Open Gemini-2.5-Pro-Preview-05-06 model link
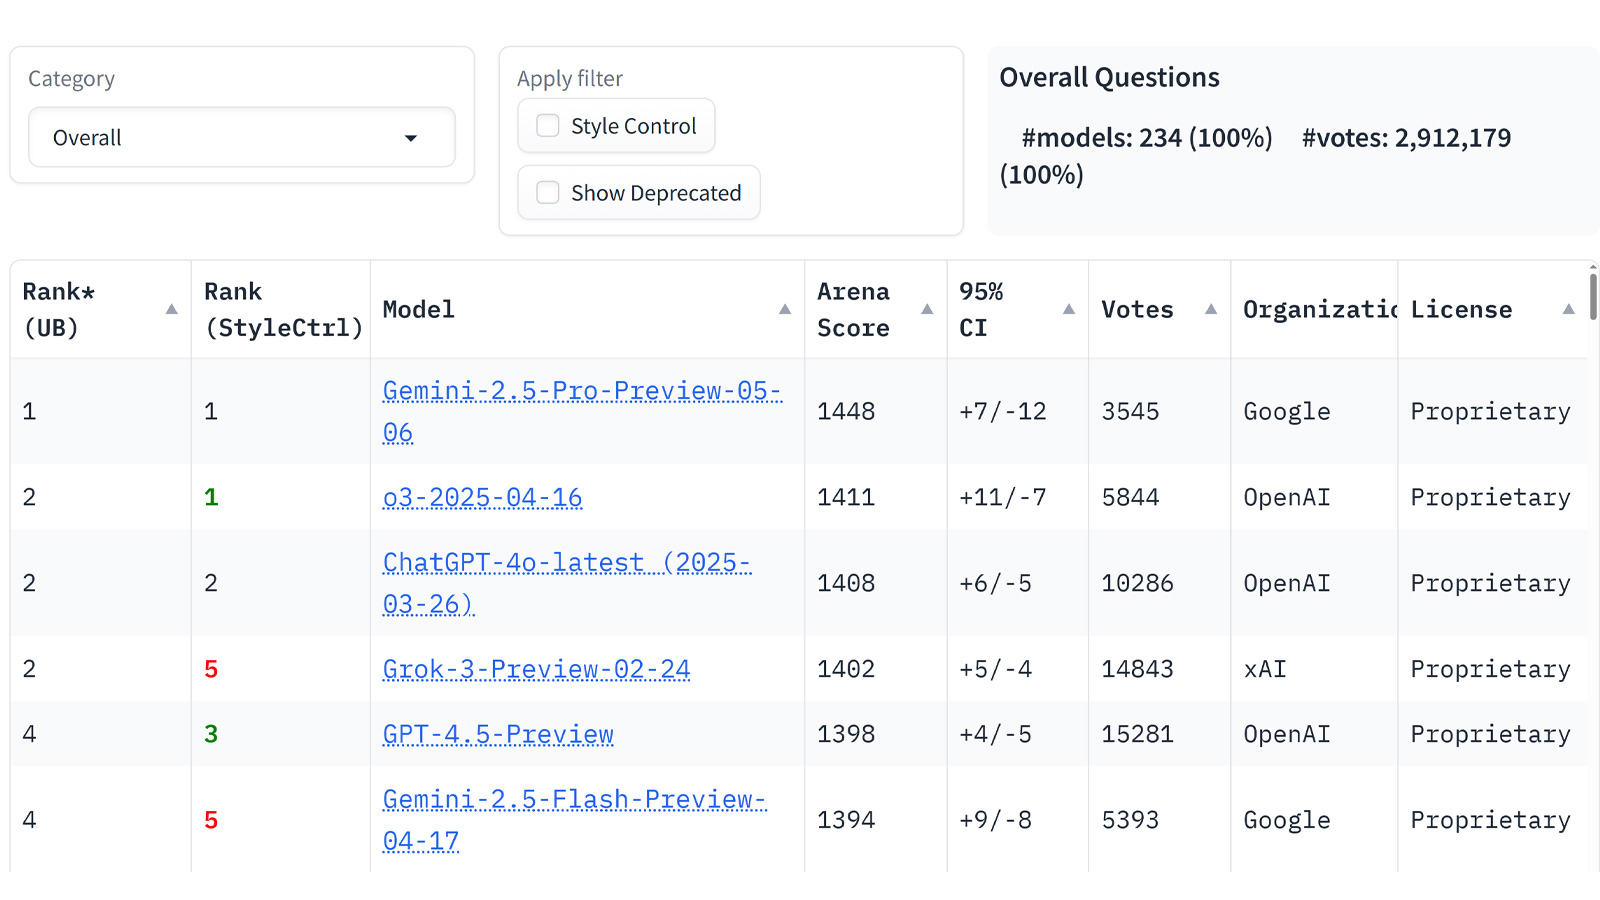The width and height of the screenshot is (1600, 900). point(582,411)
